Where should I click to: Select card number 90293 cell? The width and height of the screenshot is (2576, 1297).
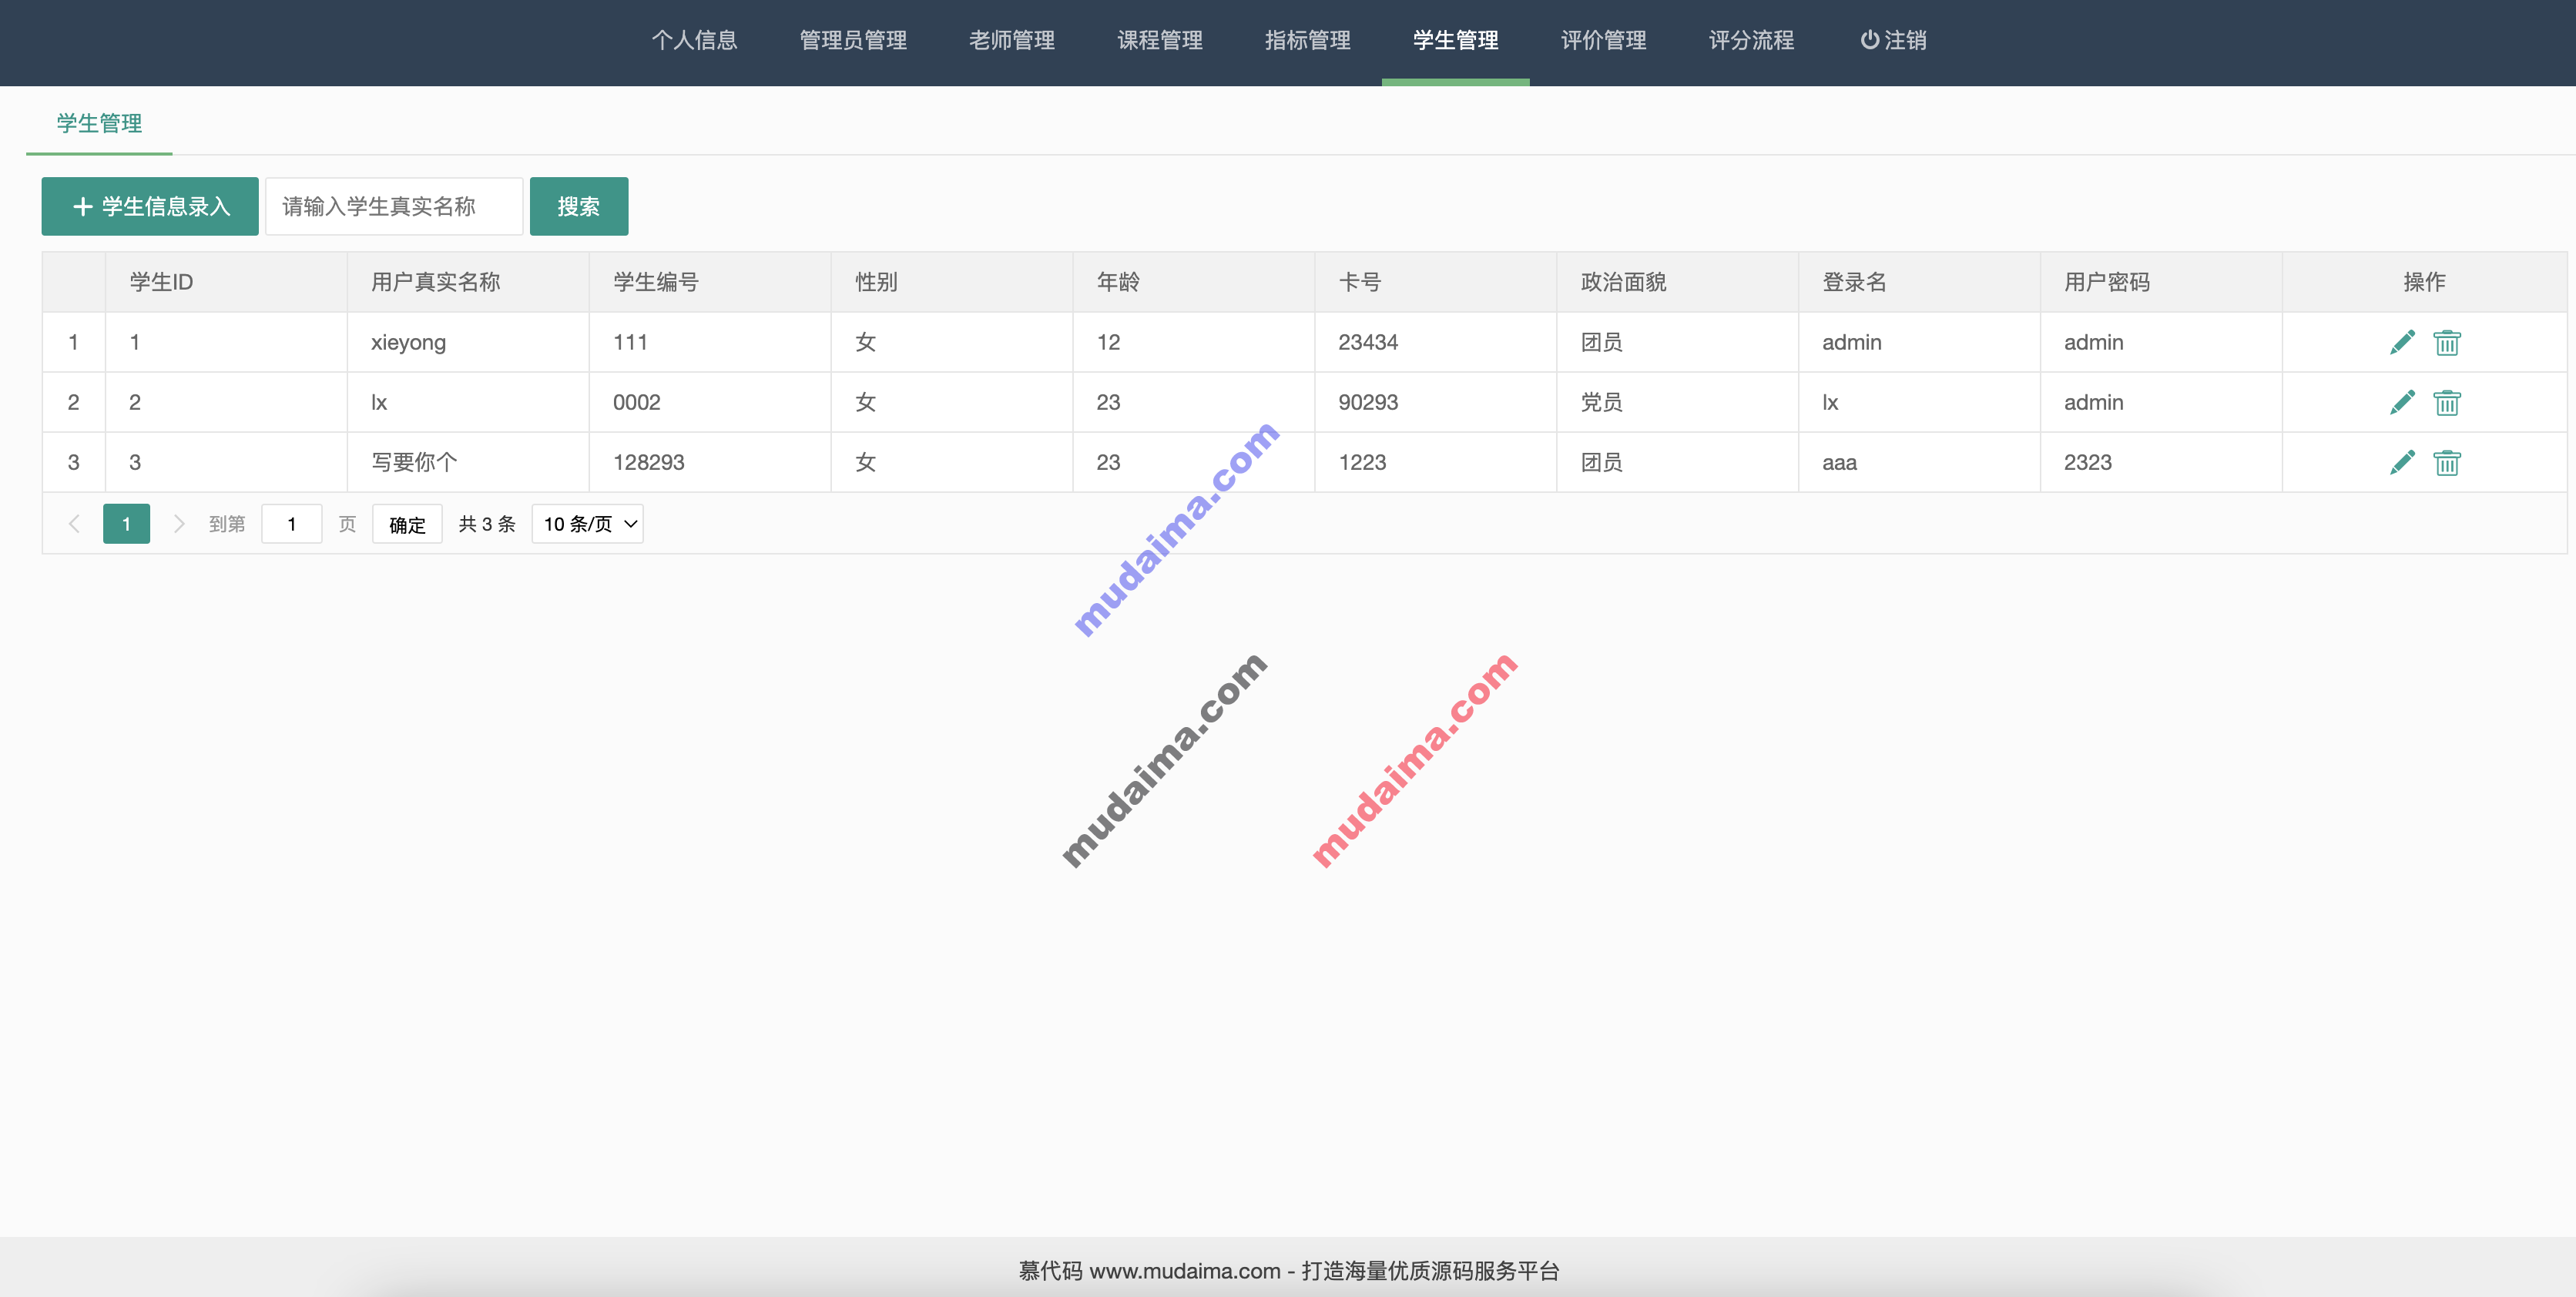tap(1436, 402)
